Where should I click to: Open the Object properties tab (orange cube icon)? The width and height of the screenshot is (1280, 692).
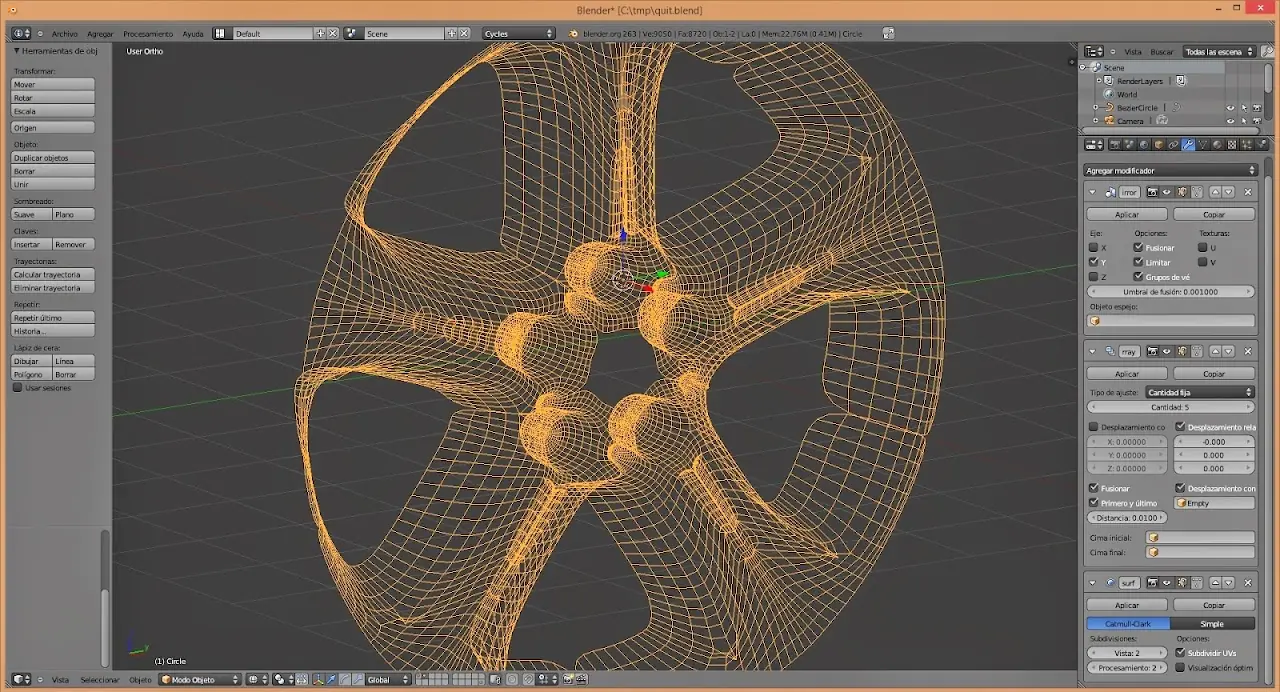coord(1158,144)
